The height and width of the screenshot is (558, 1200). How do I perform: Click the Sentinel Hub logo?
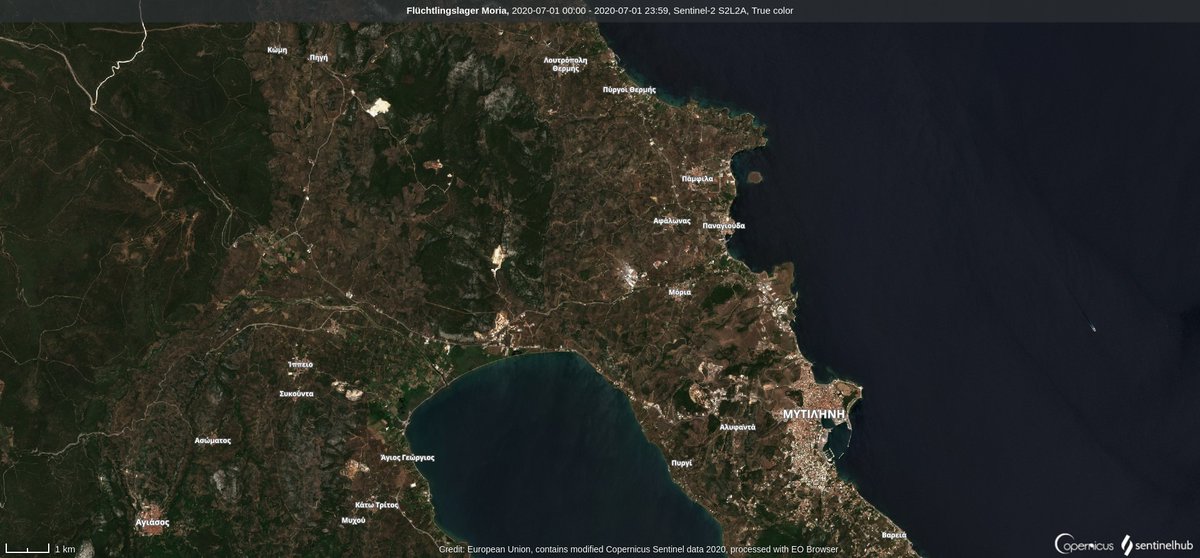[1158, 544]
